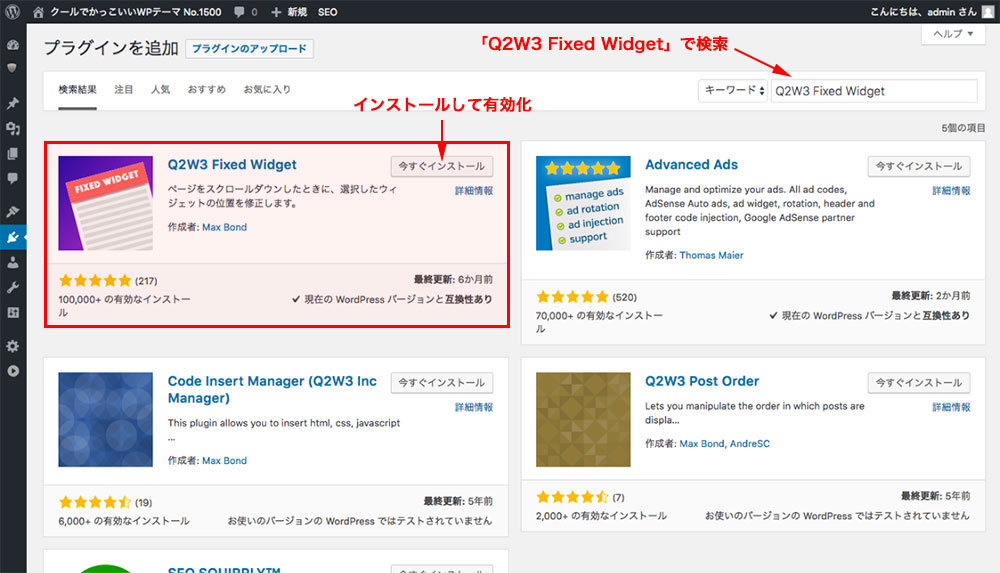Open the Q2W3 Post Order title link
This screenshot has height=573, width=1000.
(702, 381)
